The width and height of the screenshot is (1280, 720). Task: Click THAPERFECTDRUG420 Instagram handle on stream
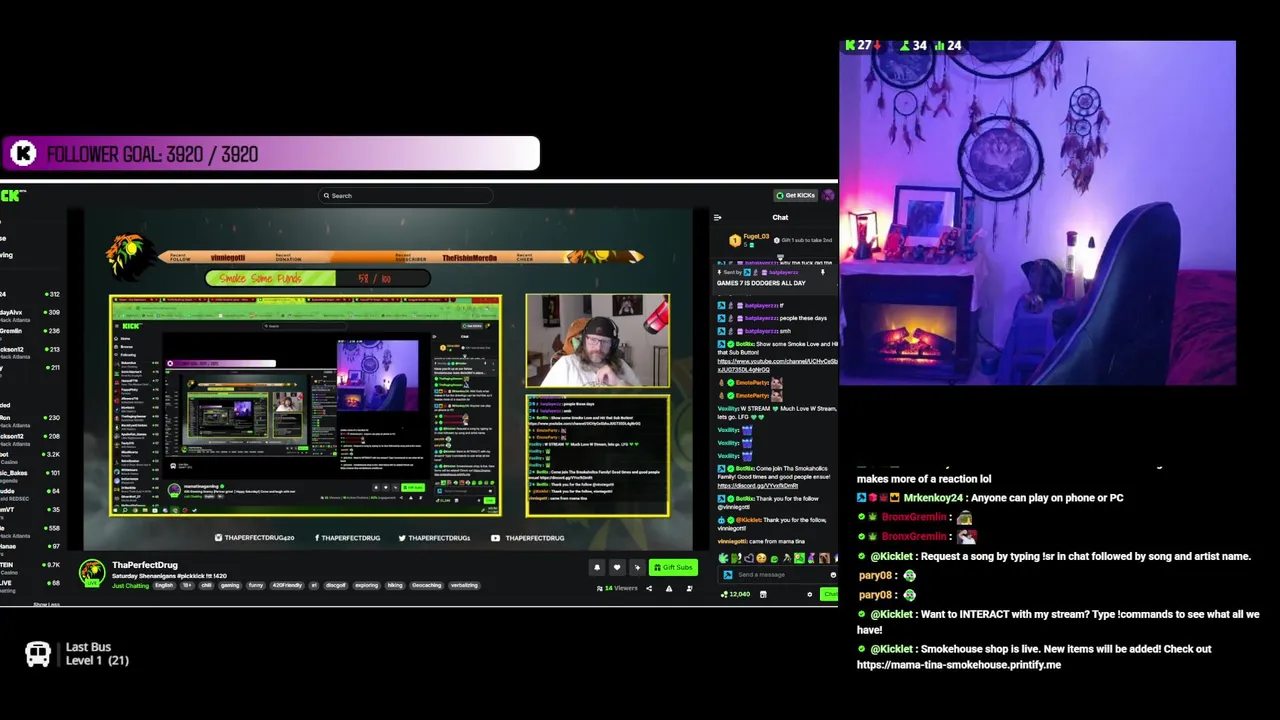pyautogui.click(x=255, y=538)
